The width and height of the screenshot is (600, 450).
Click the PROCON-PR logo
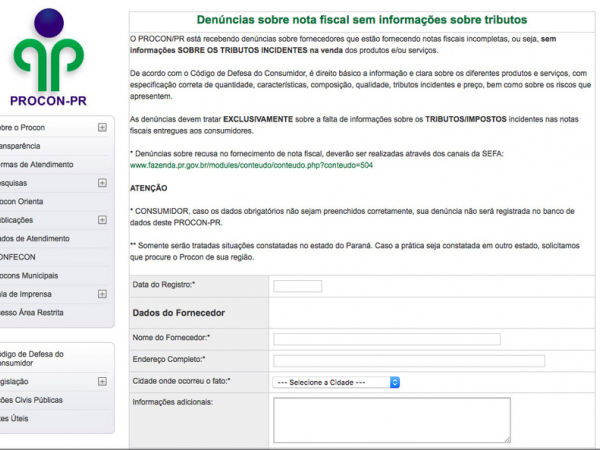tap(49, 57)
